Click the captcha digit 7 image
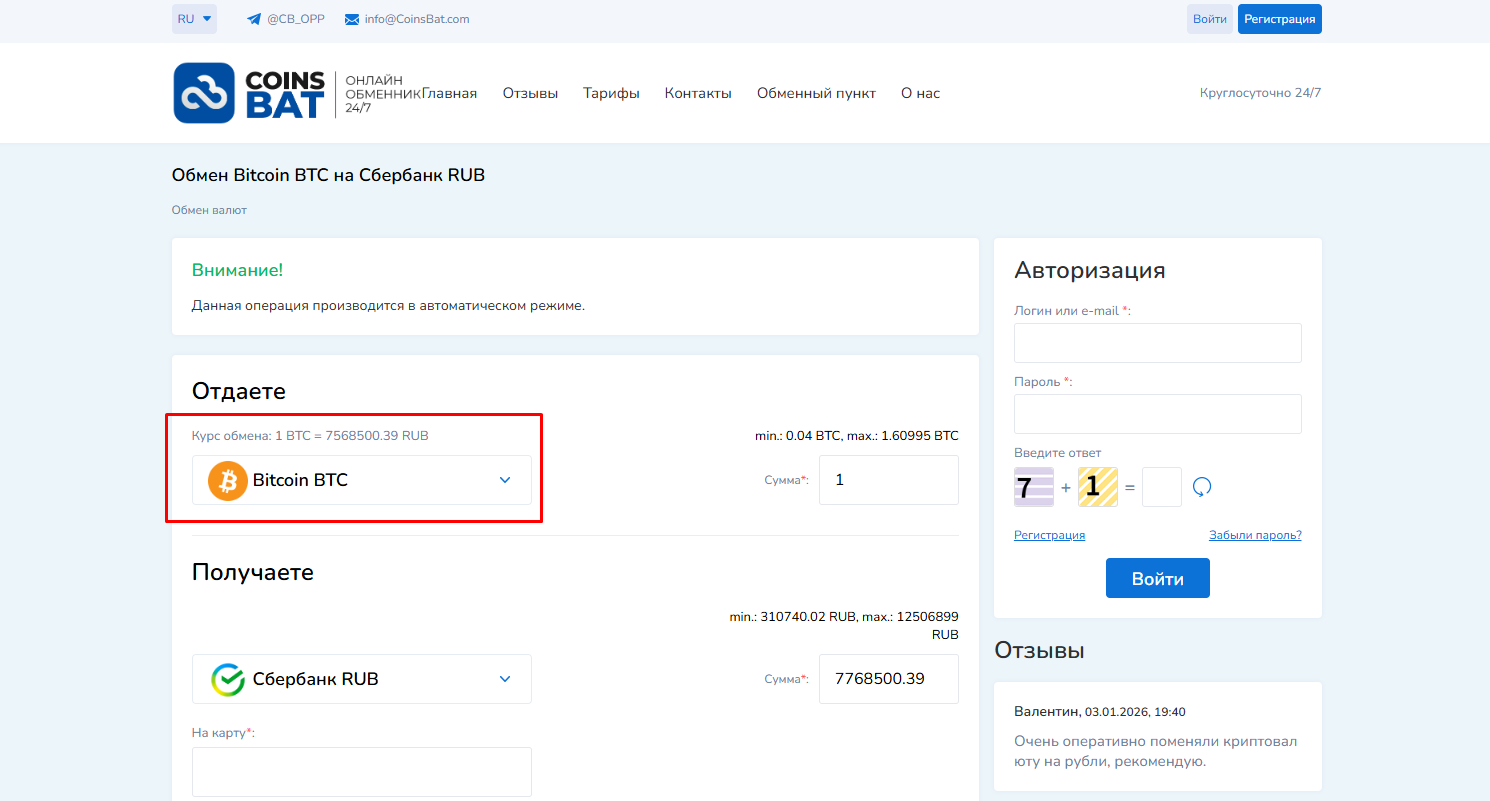 tap(1033, 487)
